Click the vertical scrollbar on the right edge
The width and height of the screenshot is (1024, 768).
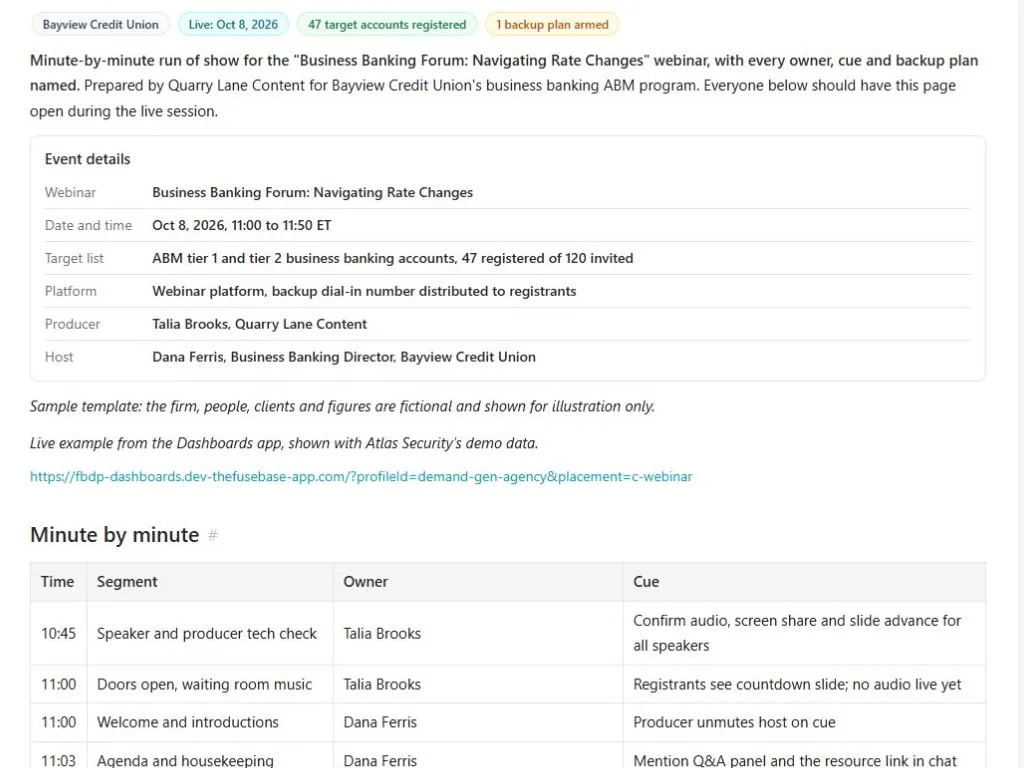tap(1019, 384)
